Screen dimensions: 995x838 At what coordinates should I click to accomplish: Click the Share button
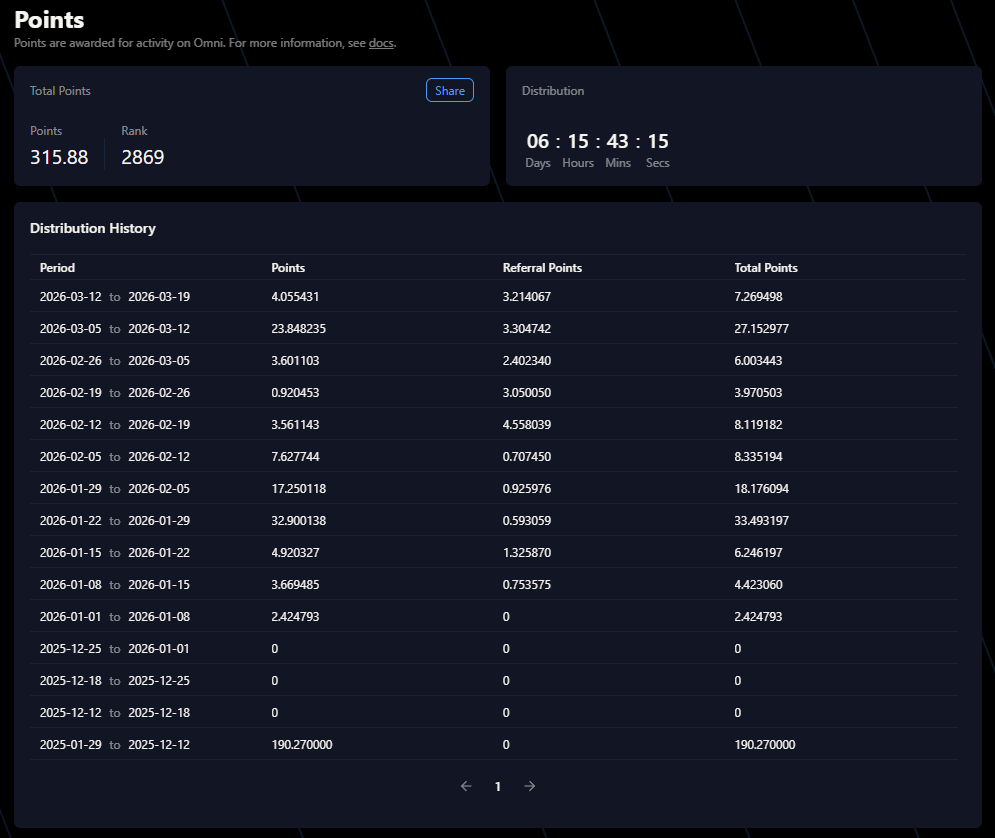pos(449,90)
